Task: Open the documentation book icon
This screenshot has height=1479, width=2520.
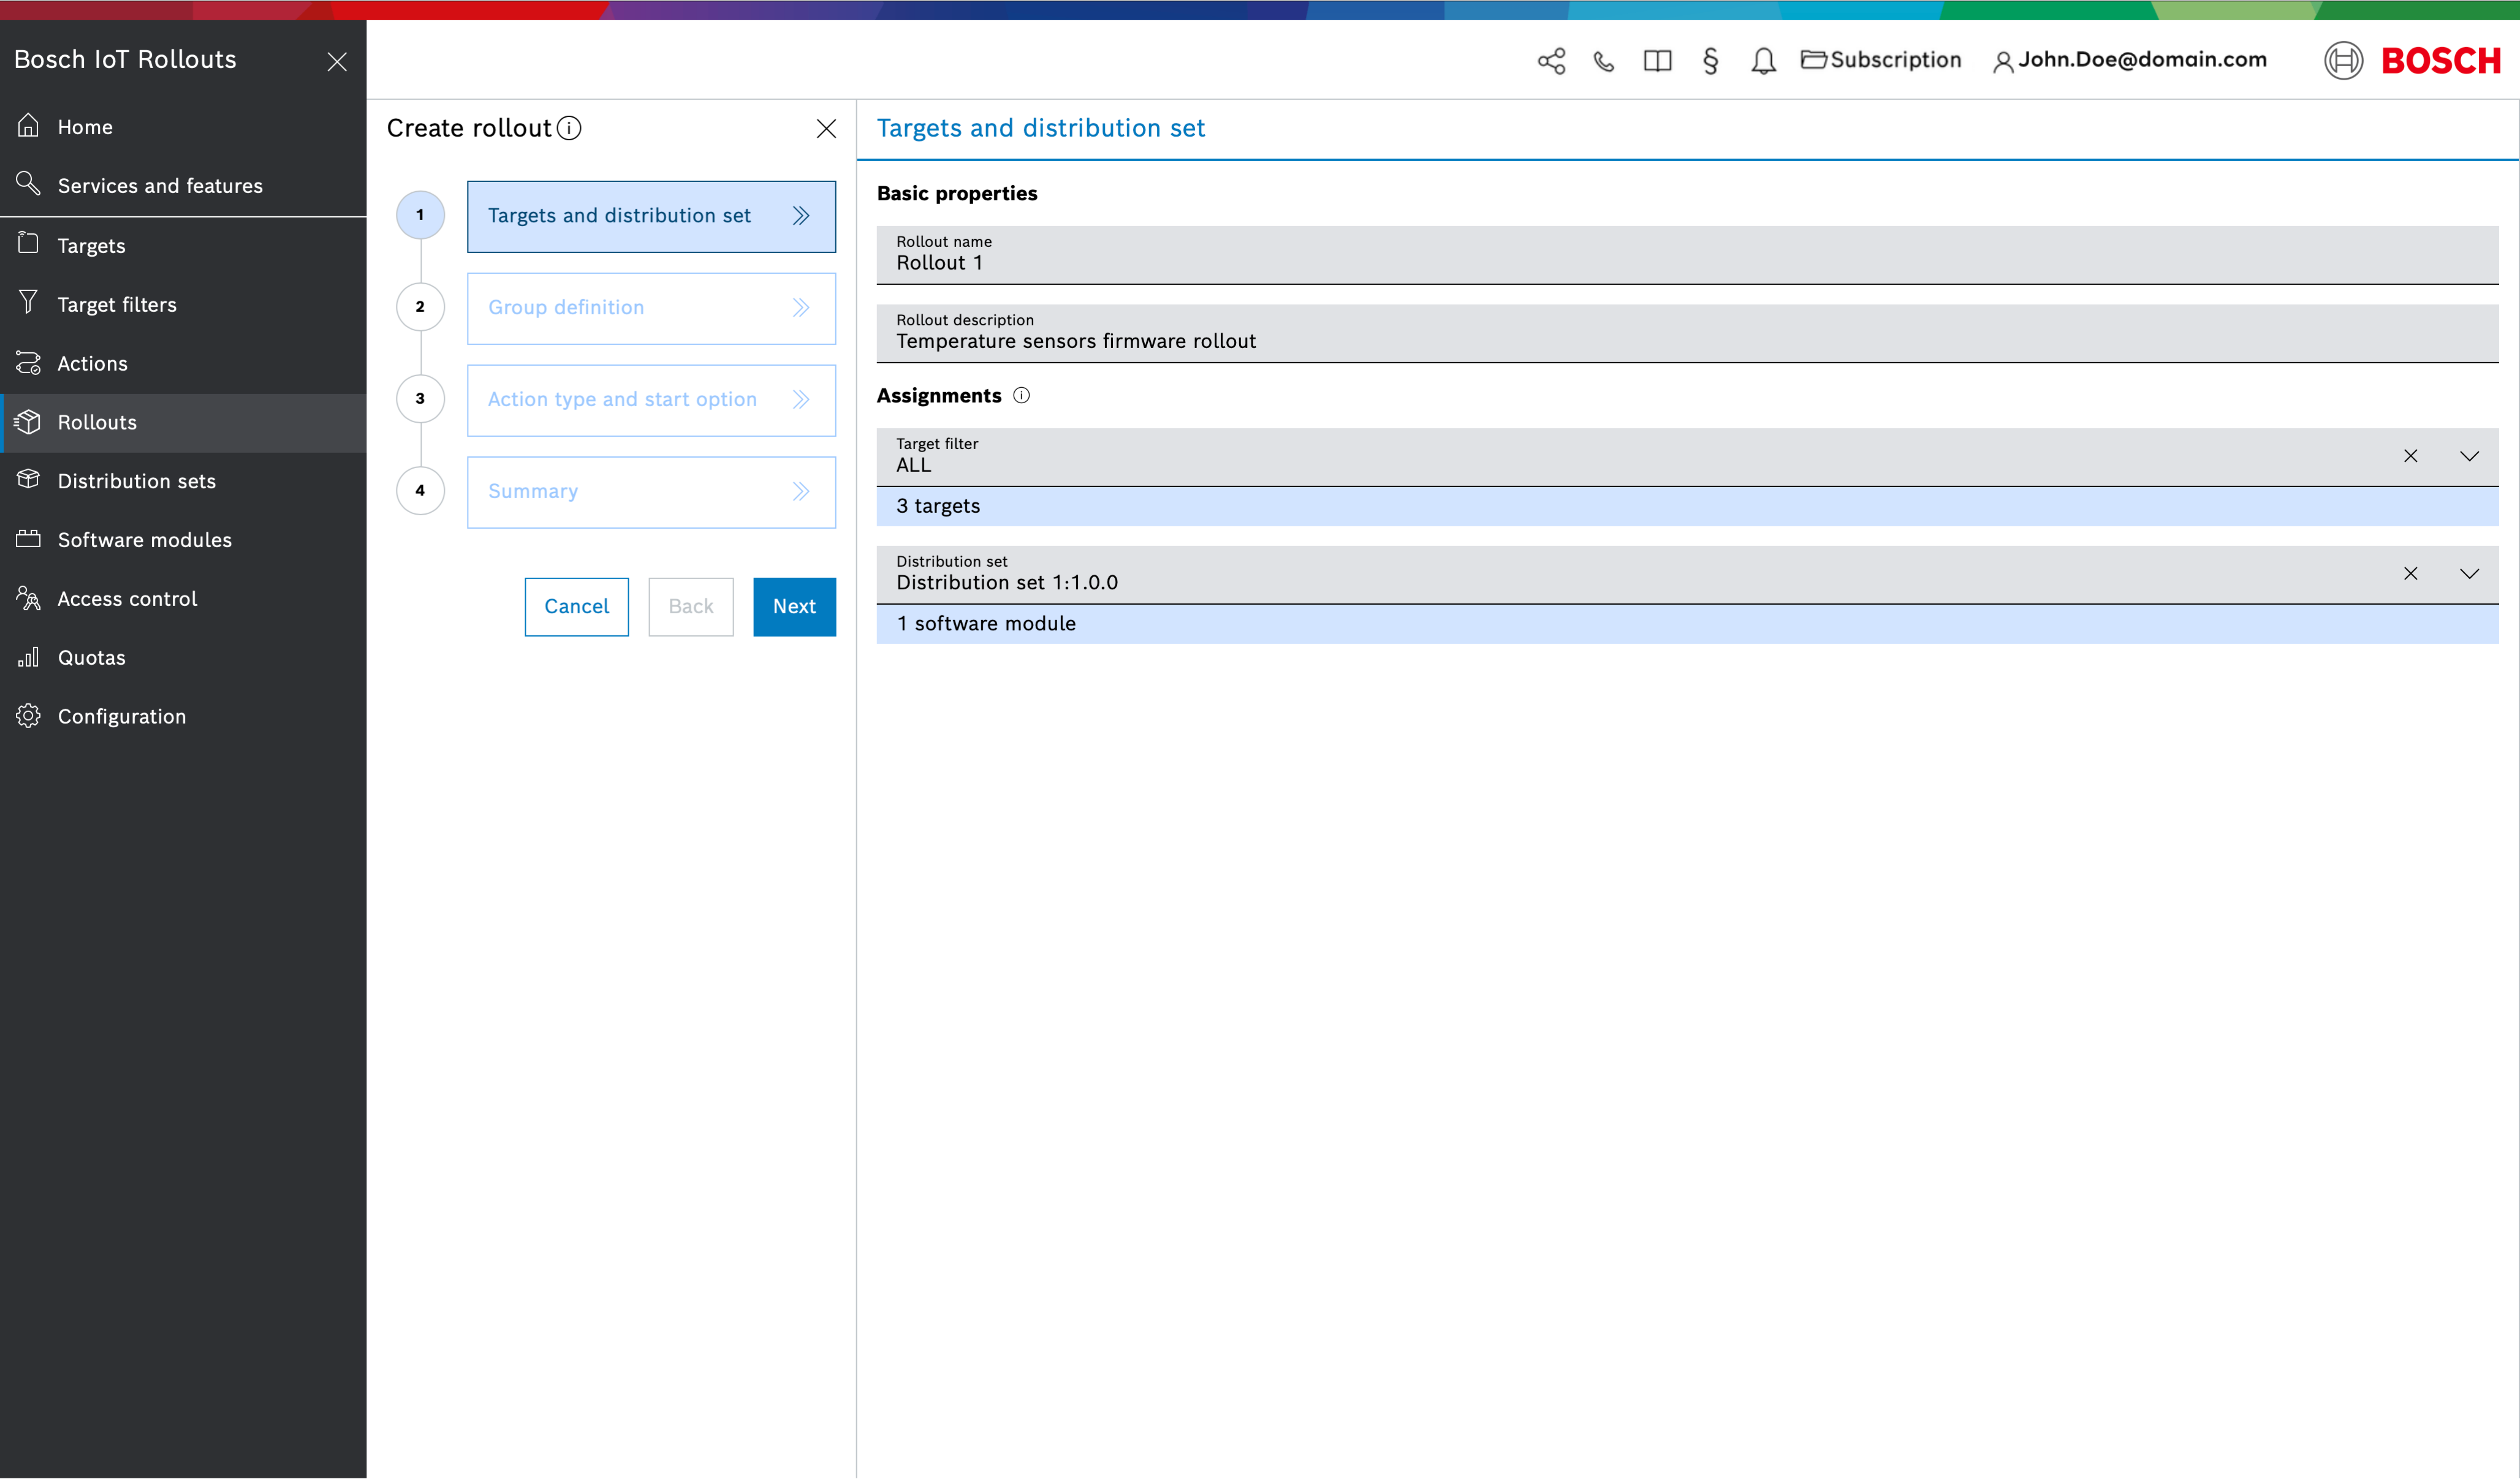Action: [1657, 61]
